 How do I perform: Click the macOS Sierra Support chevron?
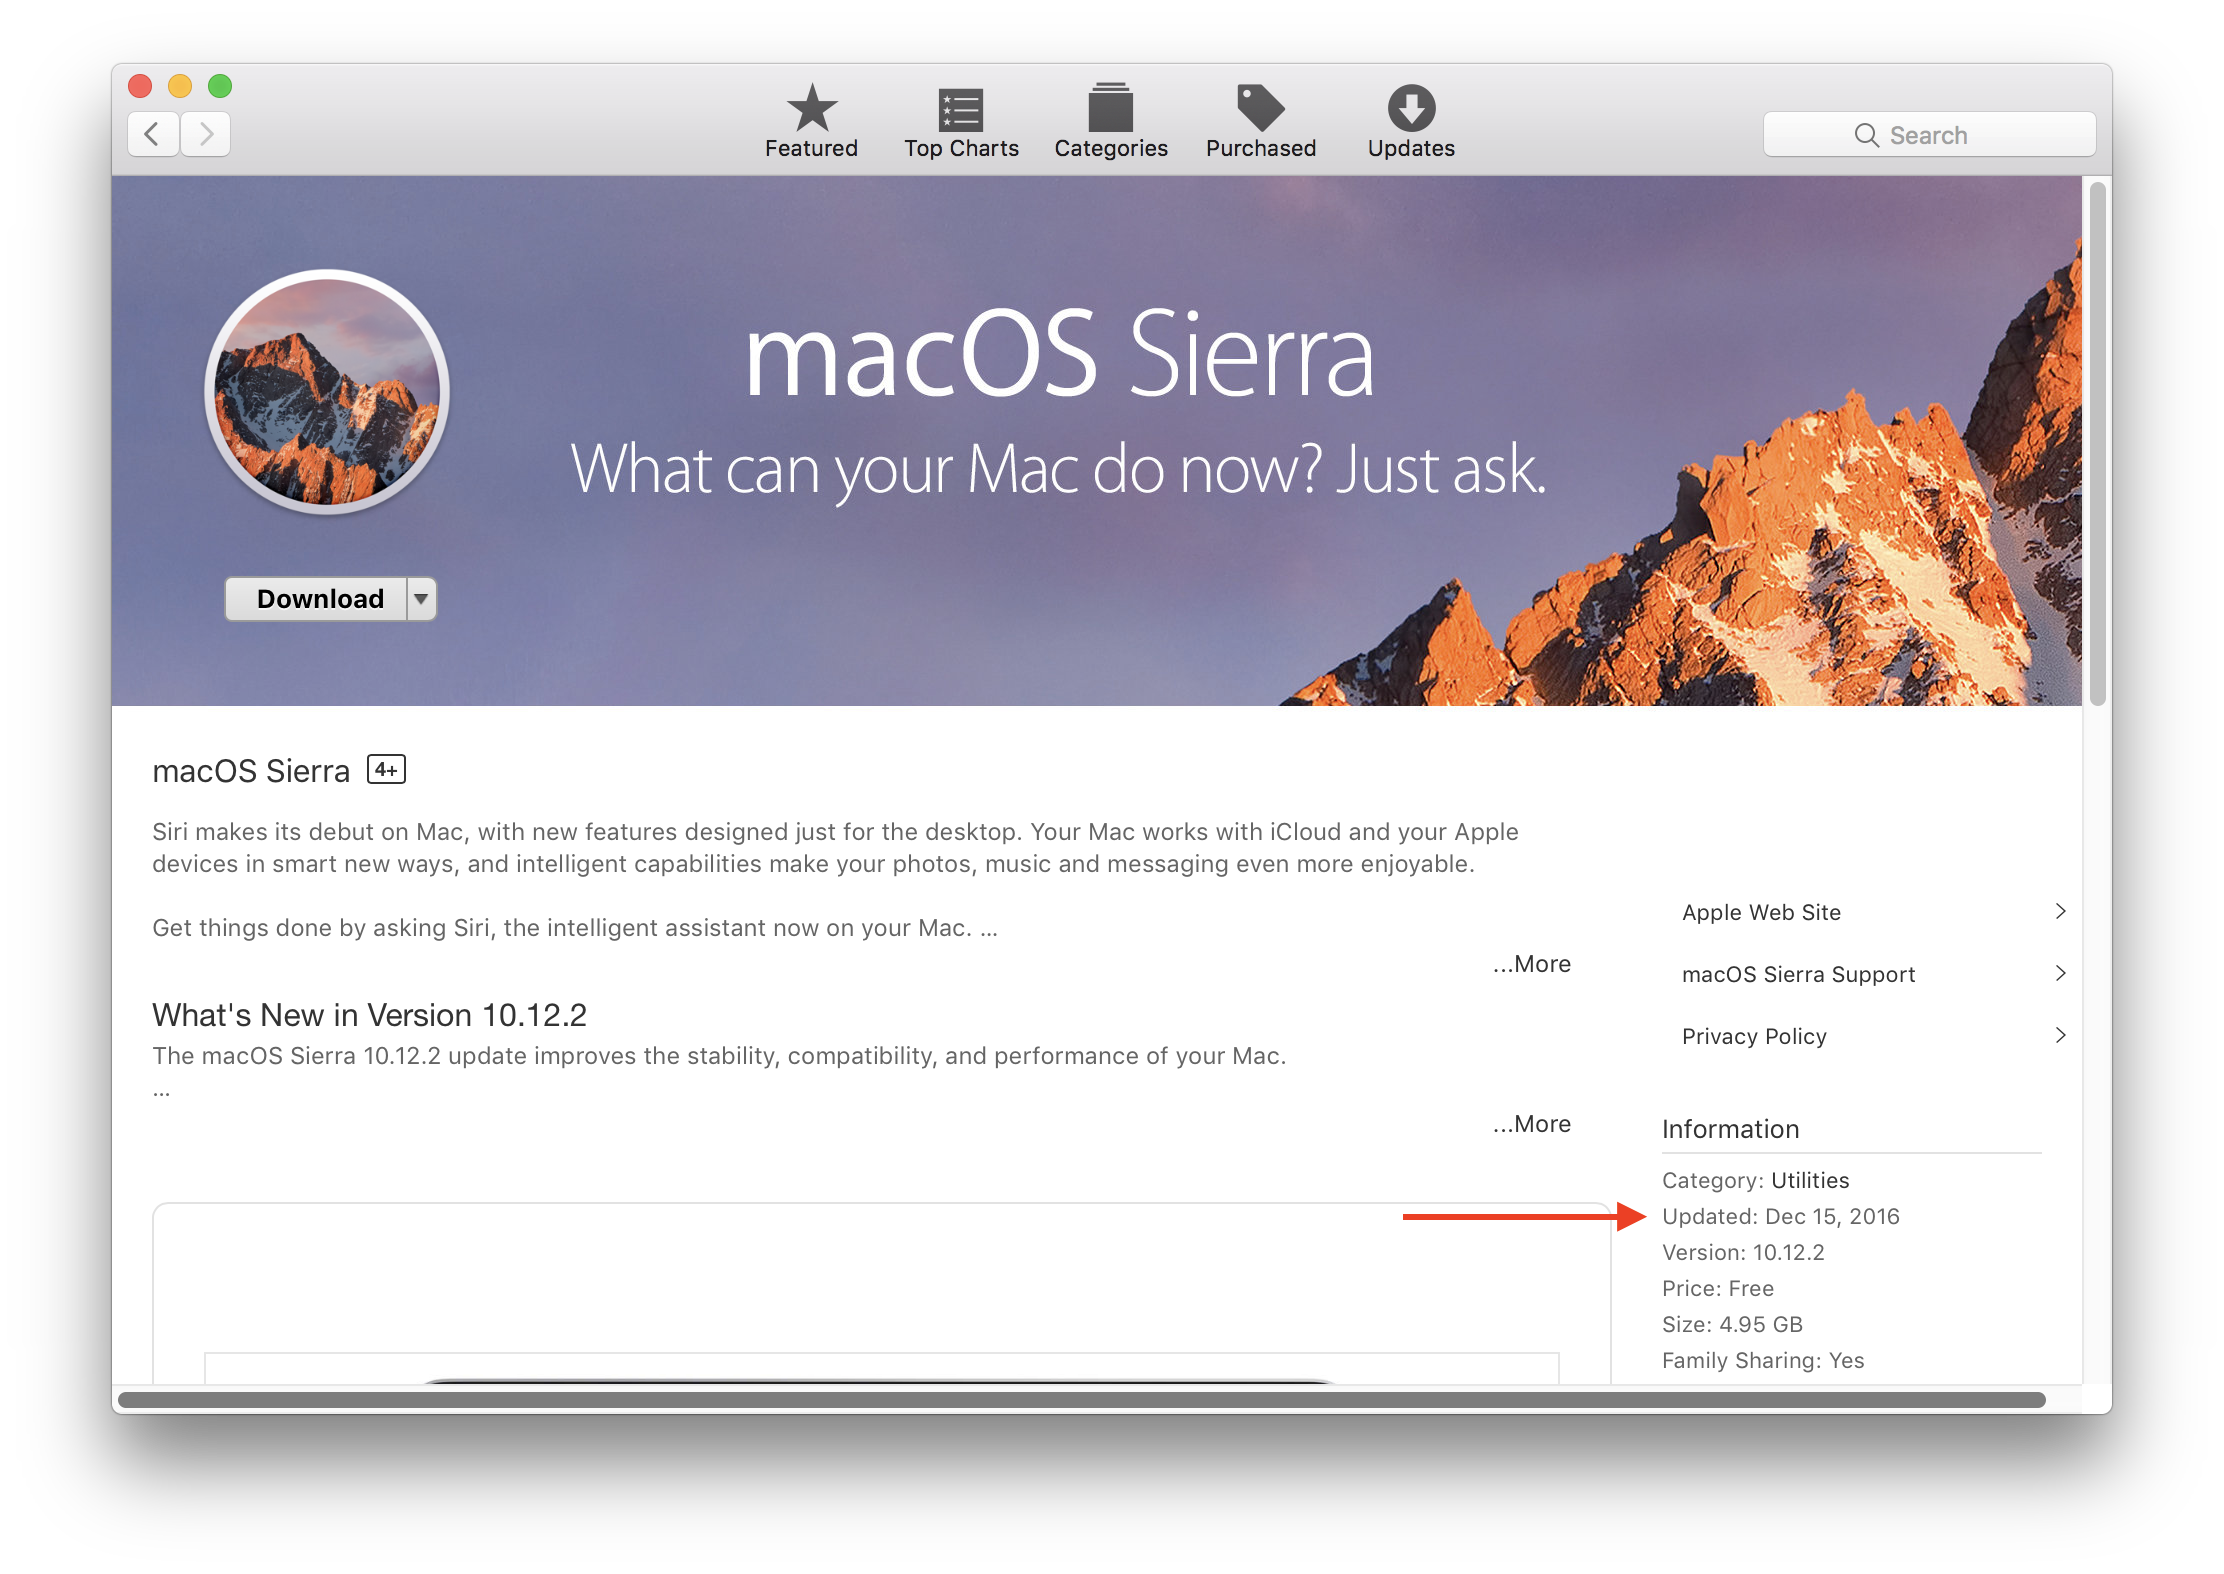point(2061,973)
